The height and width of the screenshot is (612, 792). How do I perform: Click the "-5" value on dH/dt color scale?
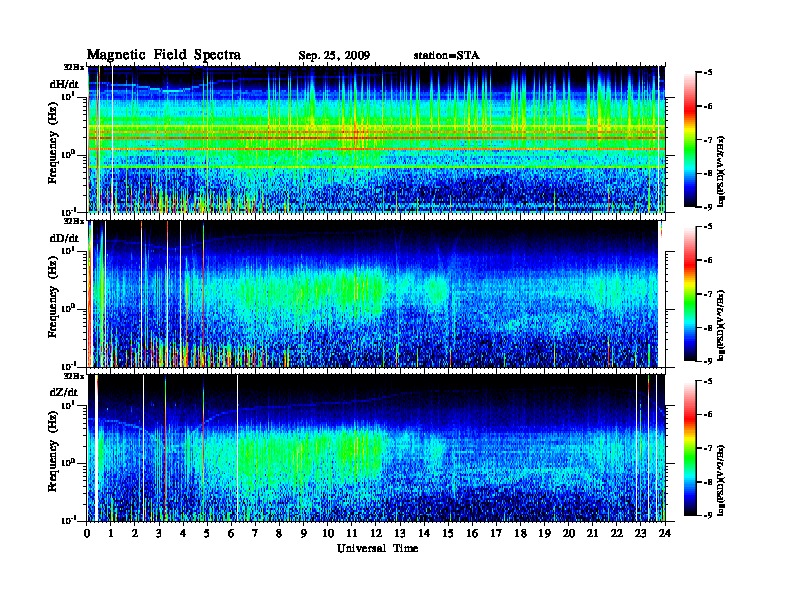708,73
